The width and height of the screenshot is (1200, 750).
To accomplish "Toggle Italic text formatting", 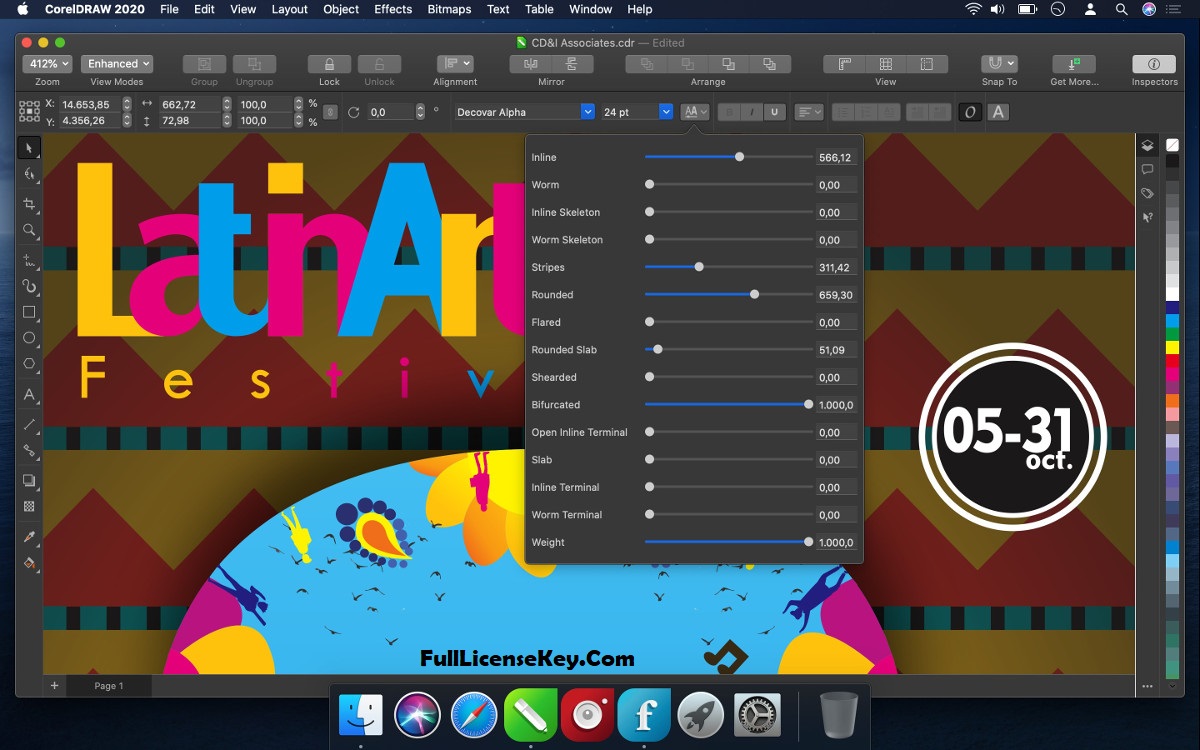I will (x=752, y=112).
